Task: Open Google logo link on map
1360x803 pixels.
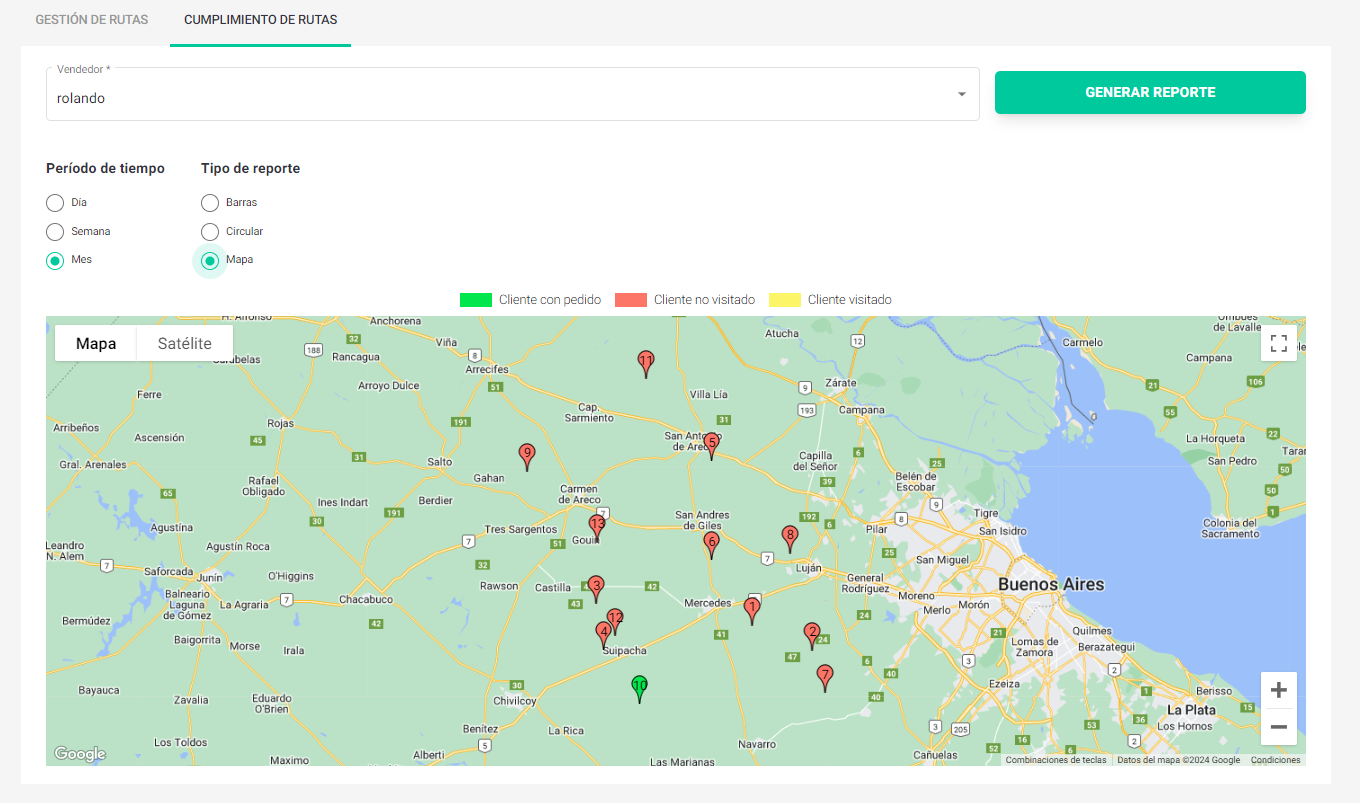Action: pyautogui.click(x=80, y=754)
